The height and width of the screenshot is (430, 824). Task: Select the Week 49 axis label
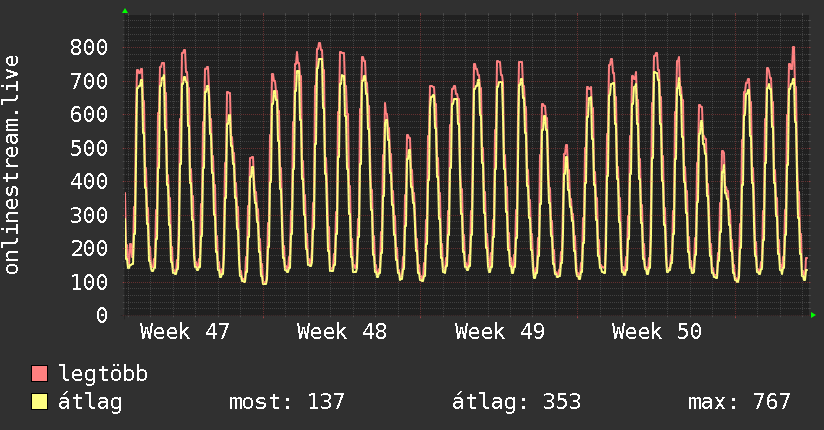point(500,332)
